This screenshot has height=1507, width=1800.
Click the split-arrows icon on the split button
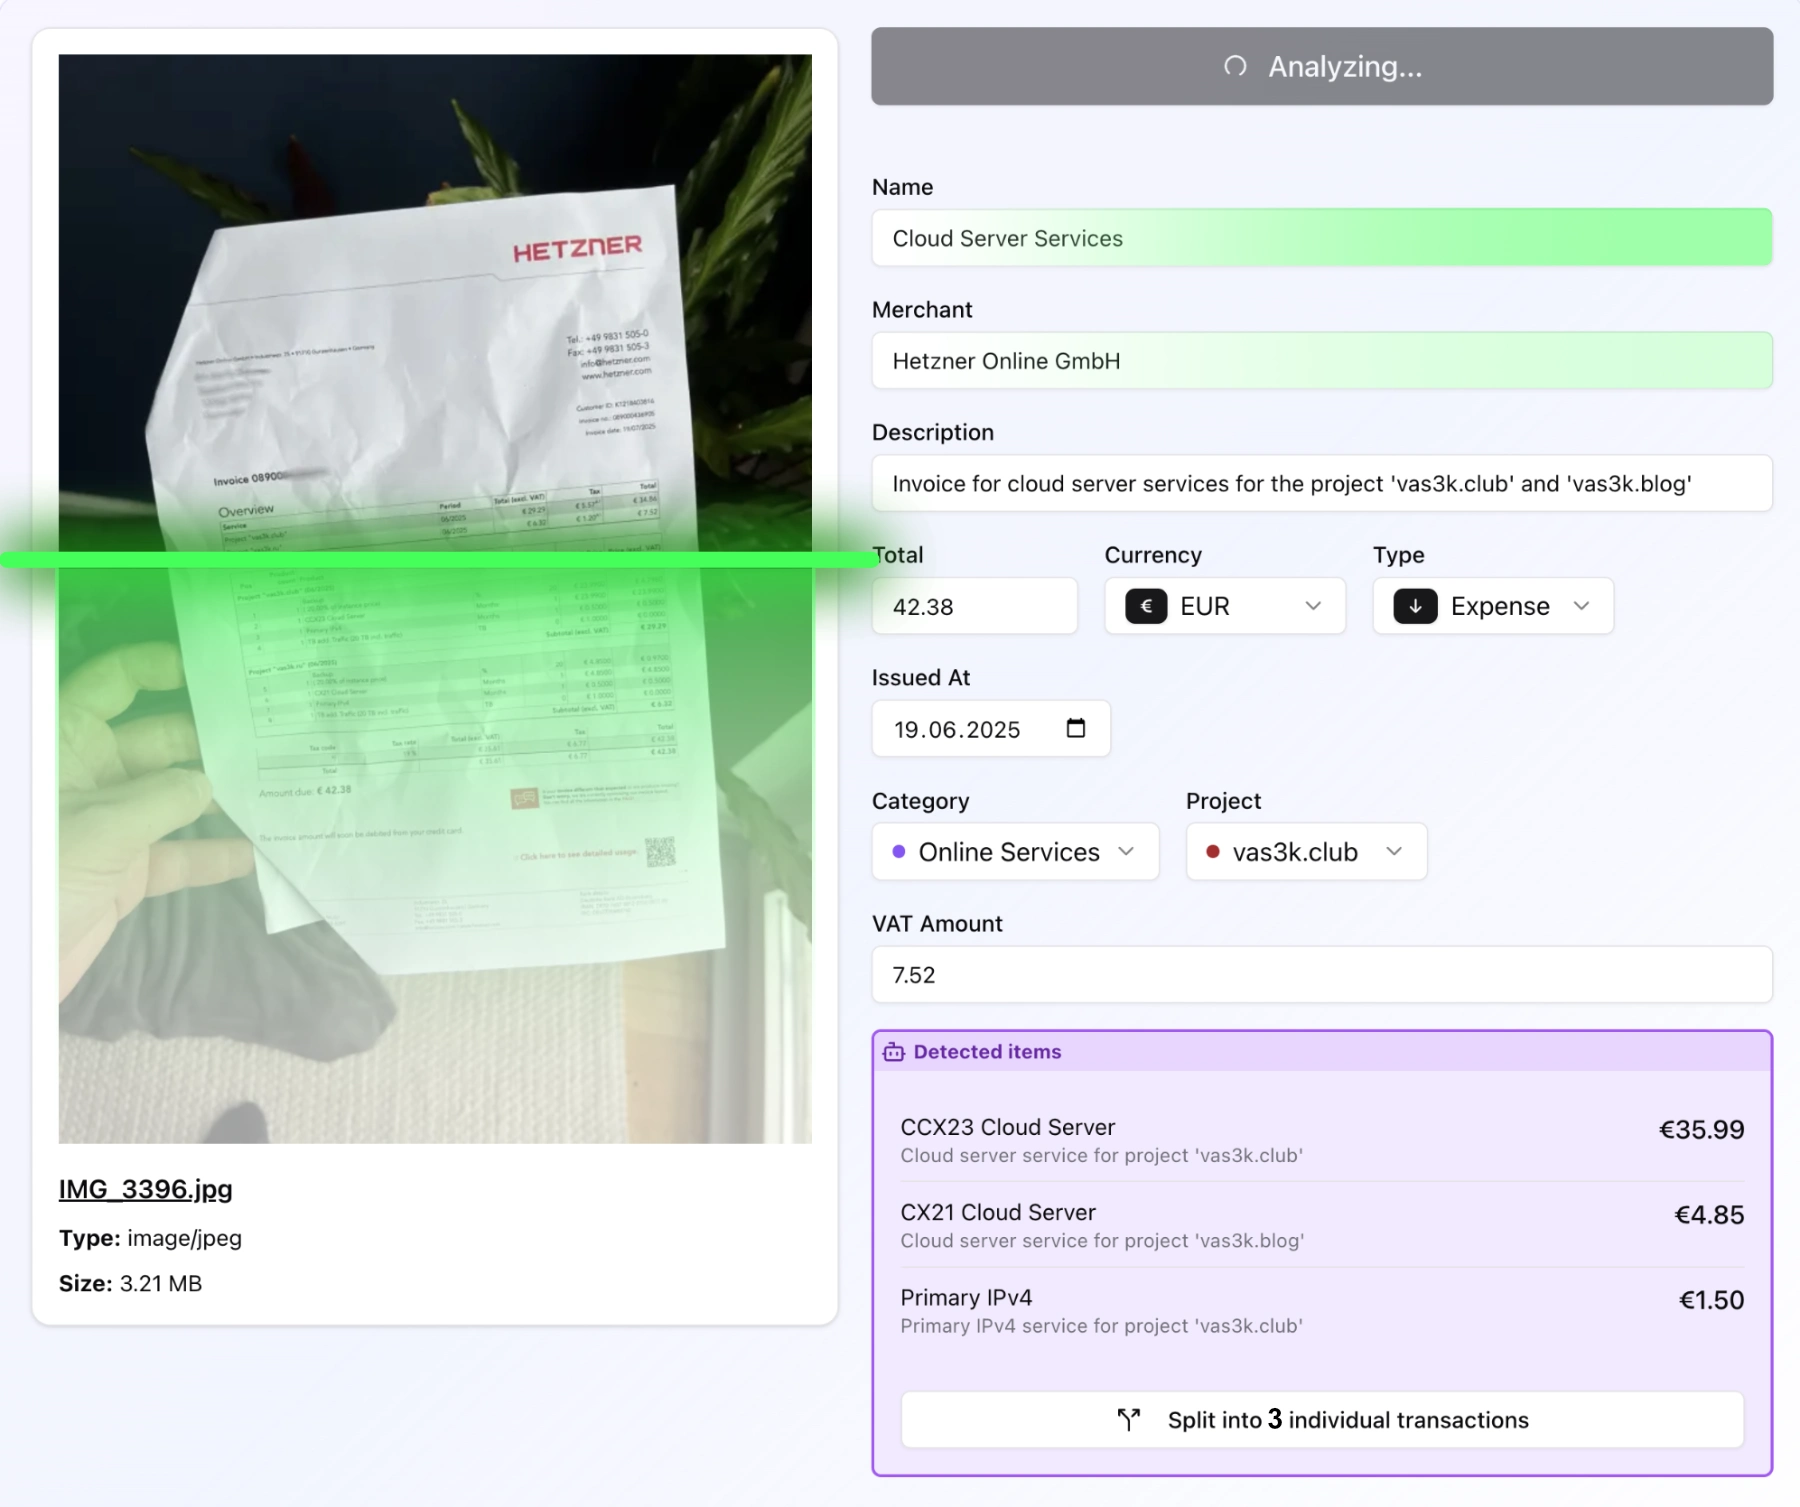coord(1128,1419)
